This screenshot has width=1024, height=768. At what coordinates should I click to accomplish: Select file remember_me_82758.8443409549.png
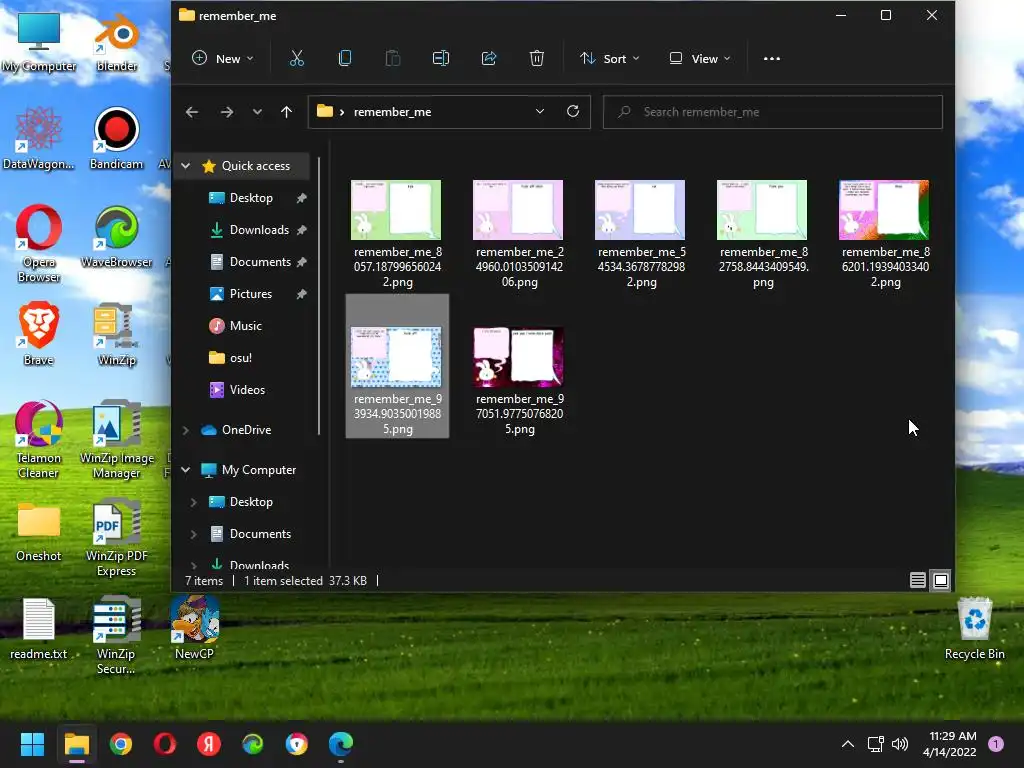[x=763, y=234]
